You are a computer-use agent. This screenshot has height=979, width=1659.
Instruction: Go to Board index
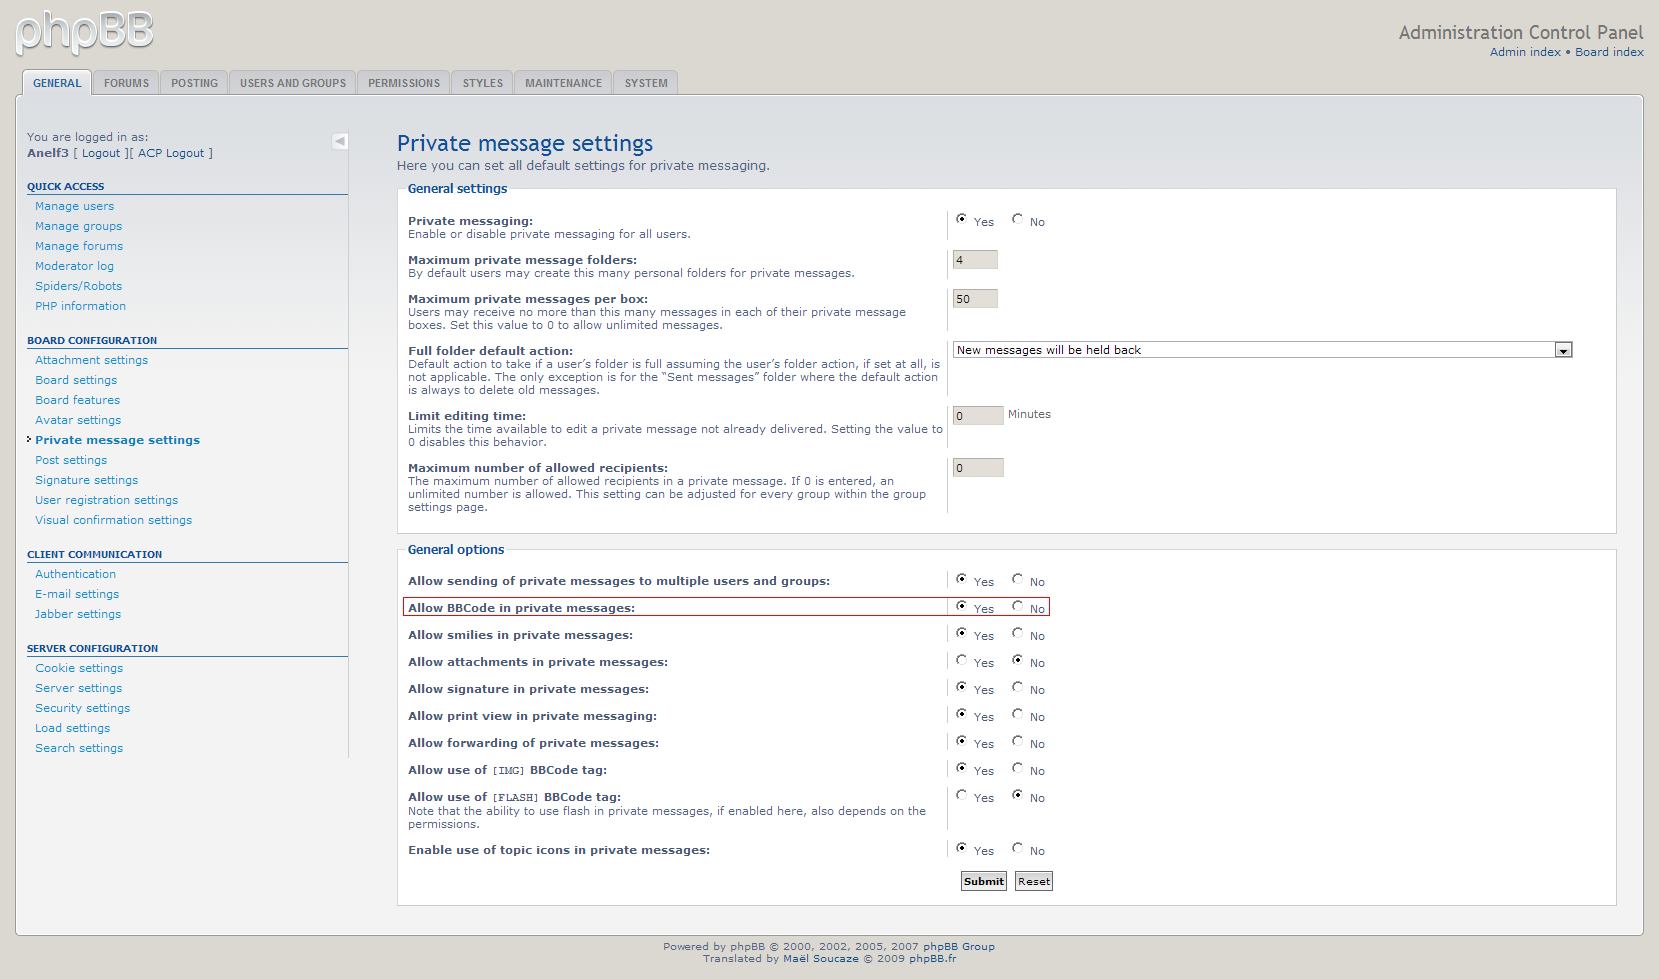(x=1609, y=52)
